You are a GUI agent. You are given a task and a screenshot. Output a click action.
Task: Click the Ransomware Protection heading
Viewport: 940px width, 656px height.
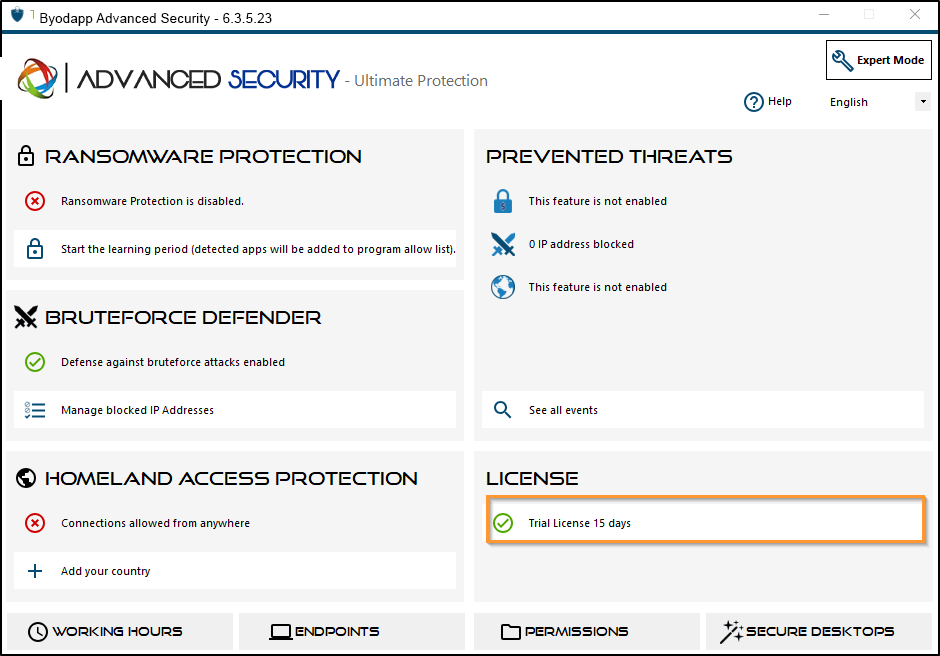click(x=203, y=157)
